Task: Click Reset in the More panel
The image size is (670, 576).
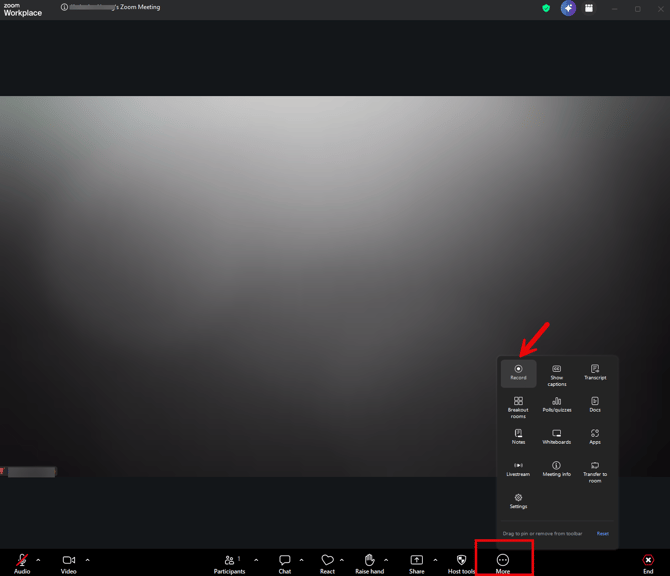Action: point(603,534)
